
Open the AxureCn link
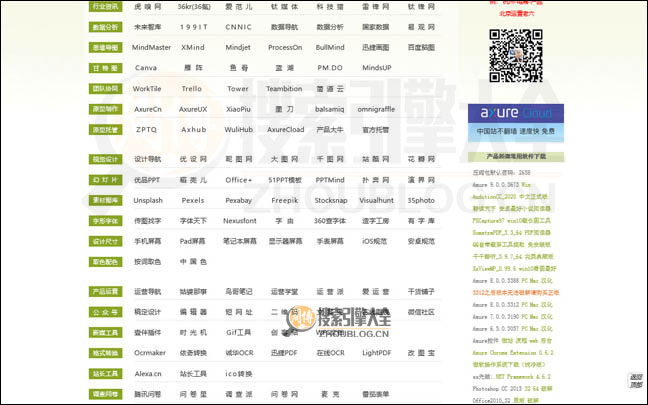[148, 110]
